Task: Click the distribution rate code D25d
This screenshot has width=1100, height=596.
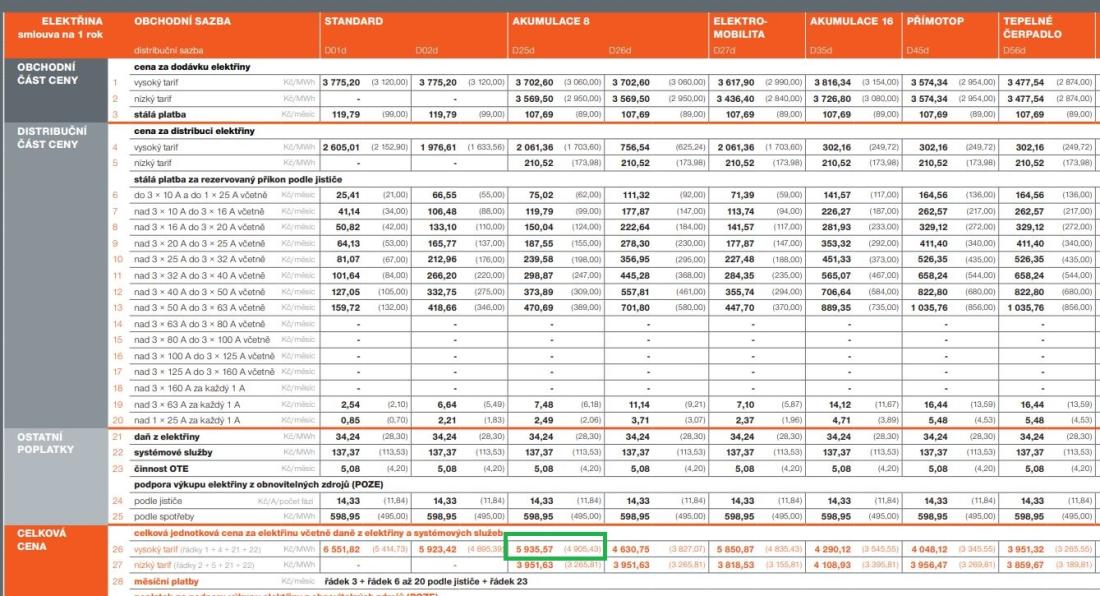Action: [523, 50]
